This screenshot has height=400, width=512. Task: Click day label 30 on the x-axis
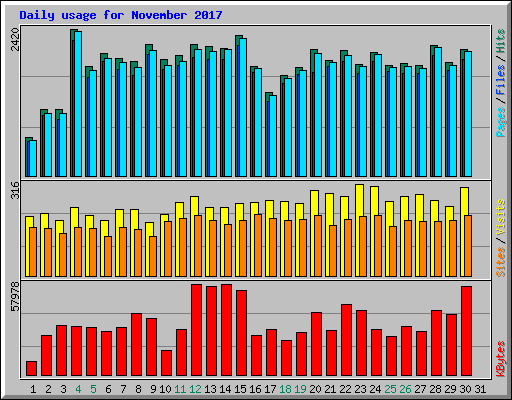[x=465, y=389]
